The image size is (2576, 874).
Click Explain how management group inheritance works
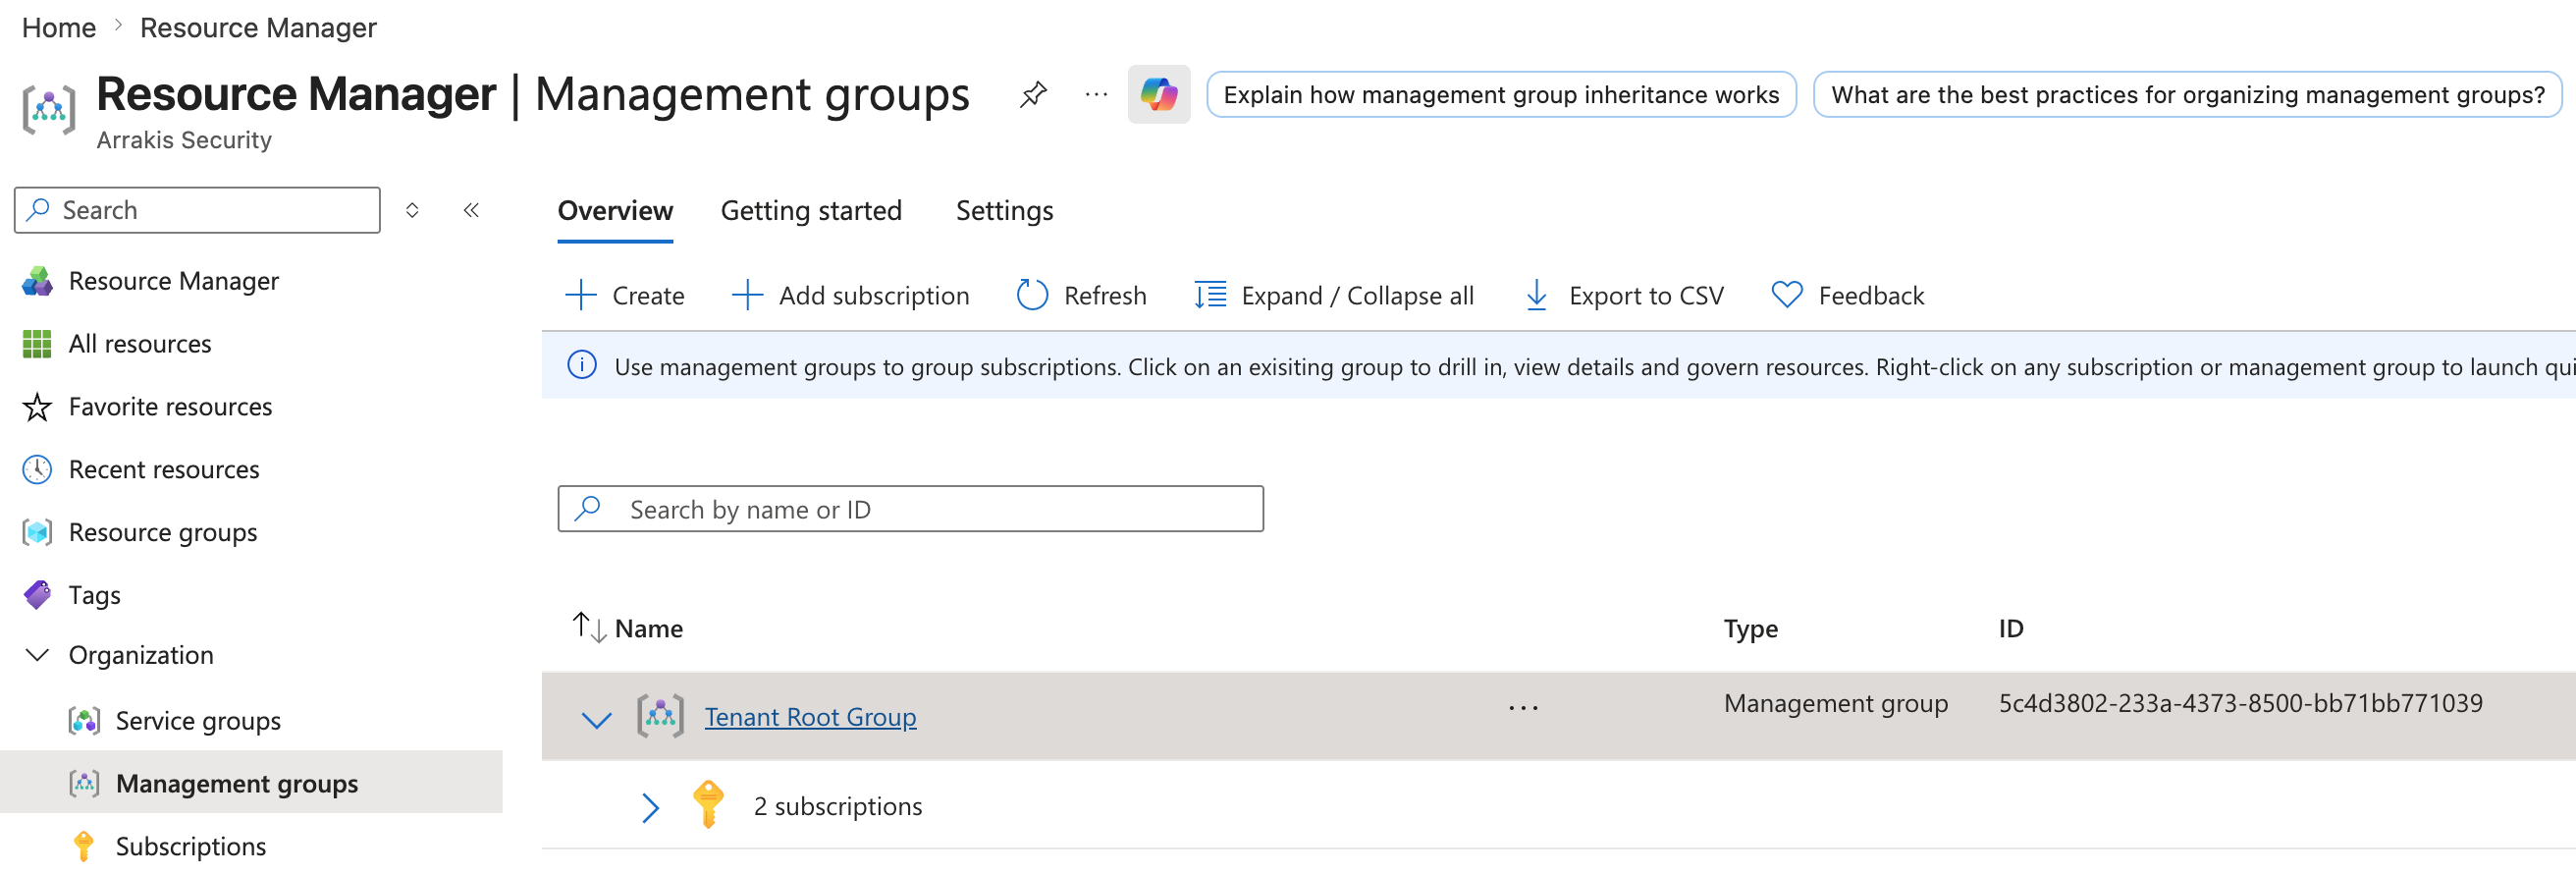coord(1501,95)
